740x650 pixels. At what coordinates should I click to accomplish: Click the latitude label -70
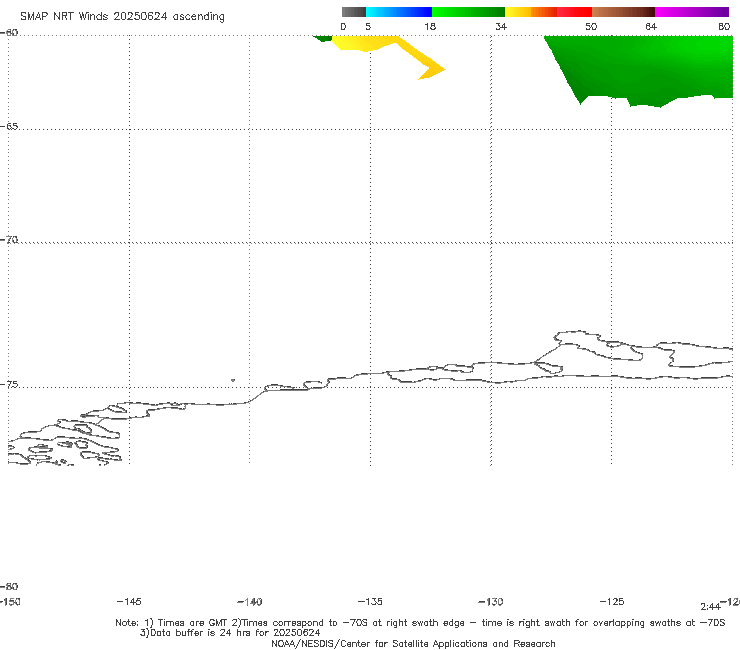pos(9,240)
